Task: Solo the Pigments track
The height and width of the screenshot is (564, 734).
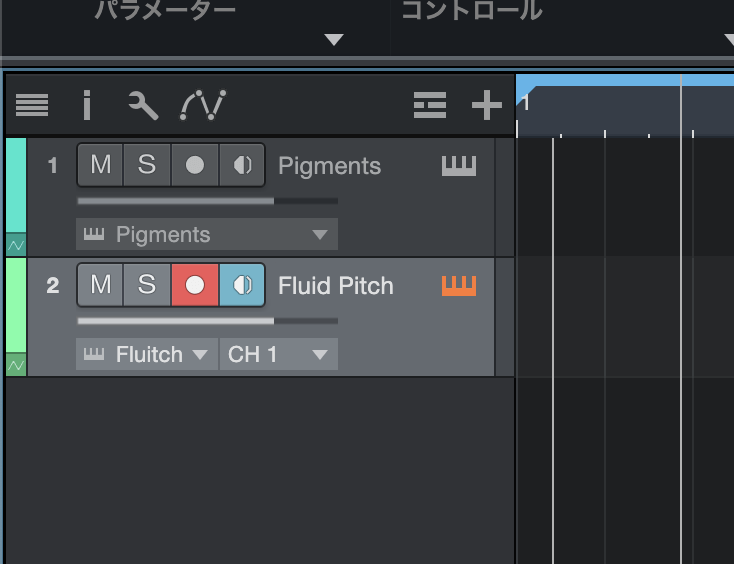Action: point(147,166)
